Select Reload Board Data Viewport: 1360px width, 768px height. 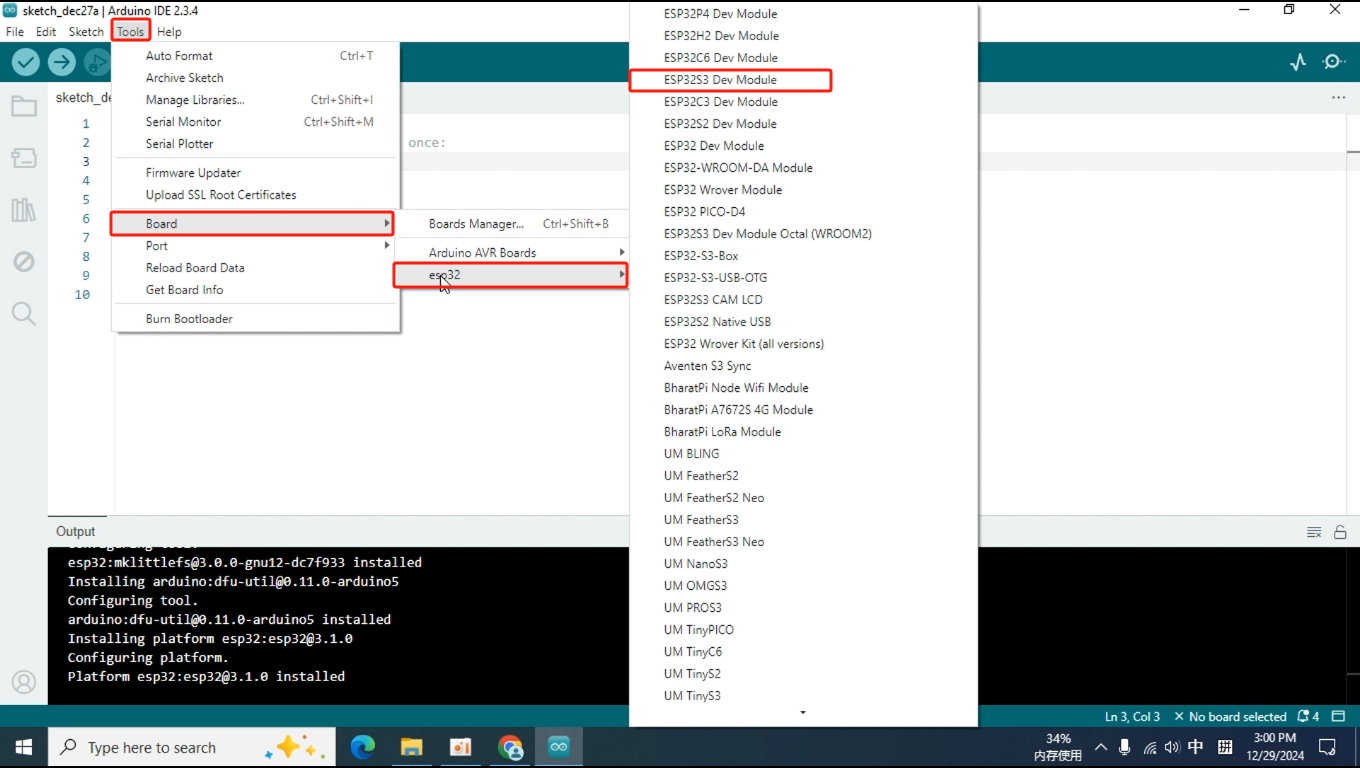point(255,268)
